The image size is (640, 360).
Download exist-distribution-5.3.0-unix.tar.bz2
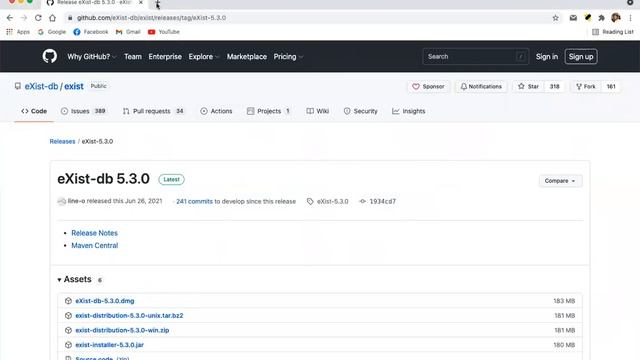click(129, 316)
